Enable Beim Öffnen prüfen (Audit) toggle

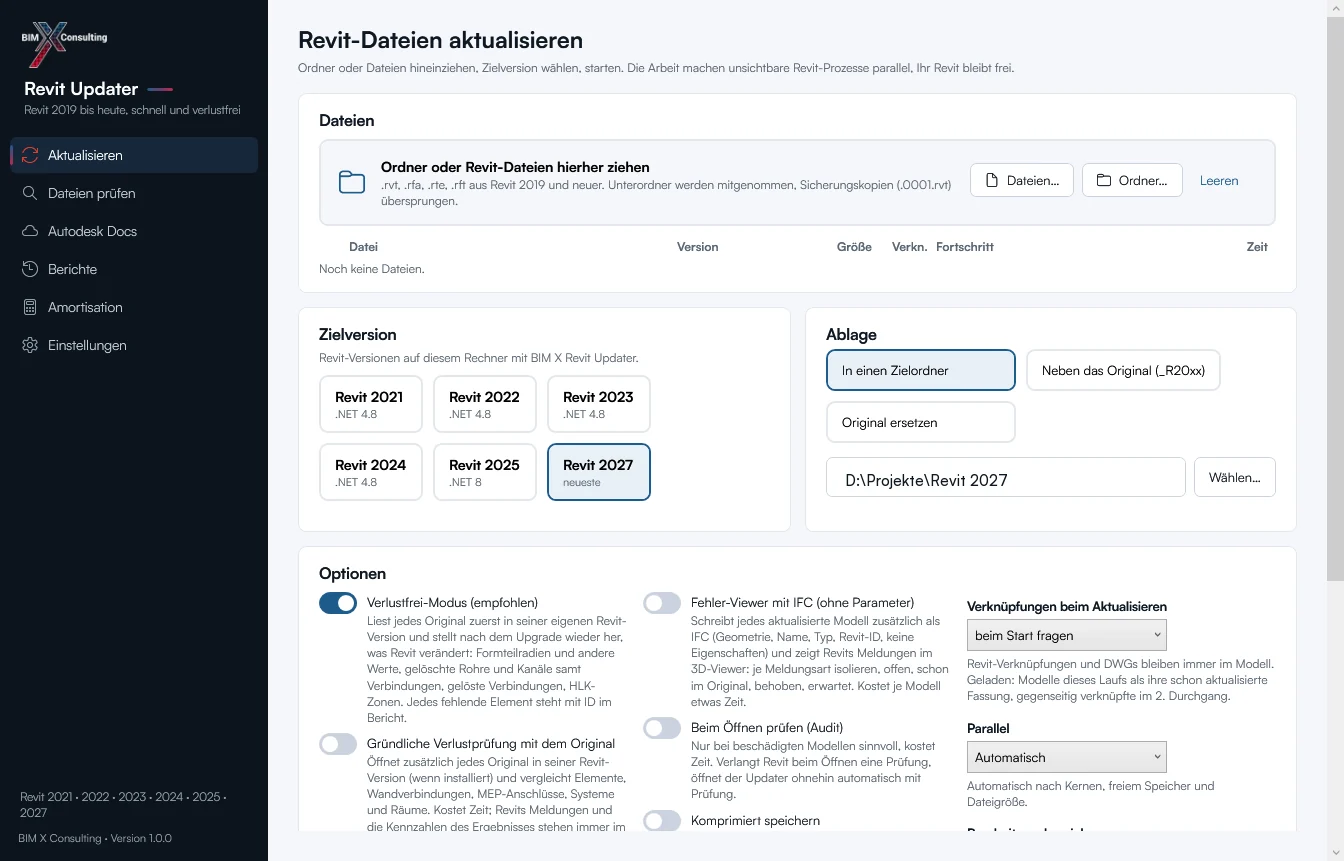pyautogui.click(x=662, y=728)
